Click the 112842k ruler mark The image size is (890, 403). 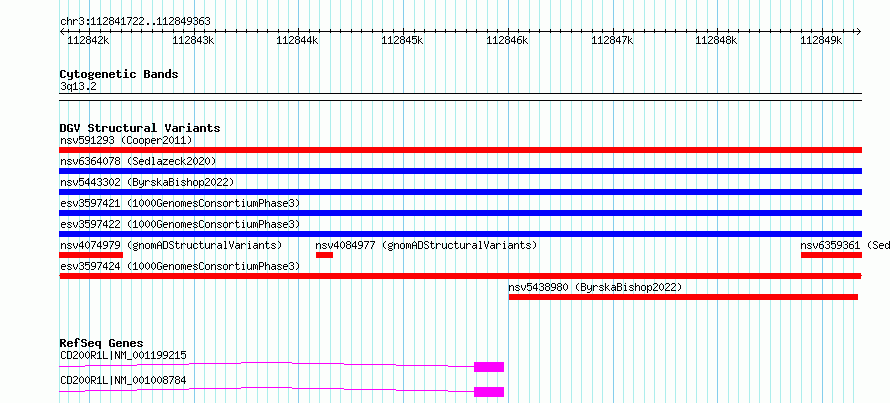tap(89, 40)
